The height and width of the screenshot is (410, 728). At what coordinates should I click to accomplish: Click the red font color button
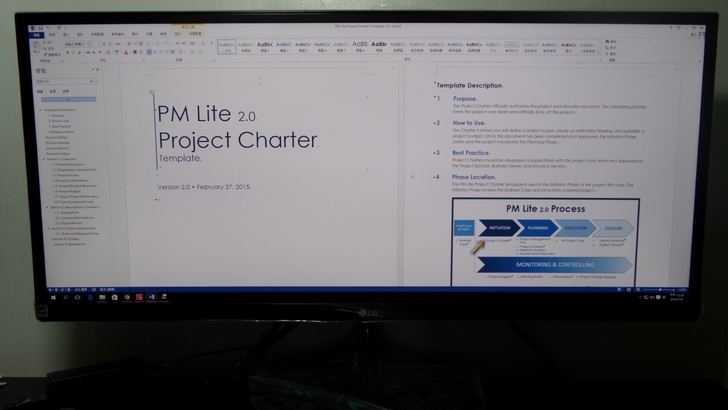point(126,52)
